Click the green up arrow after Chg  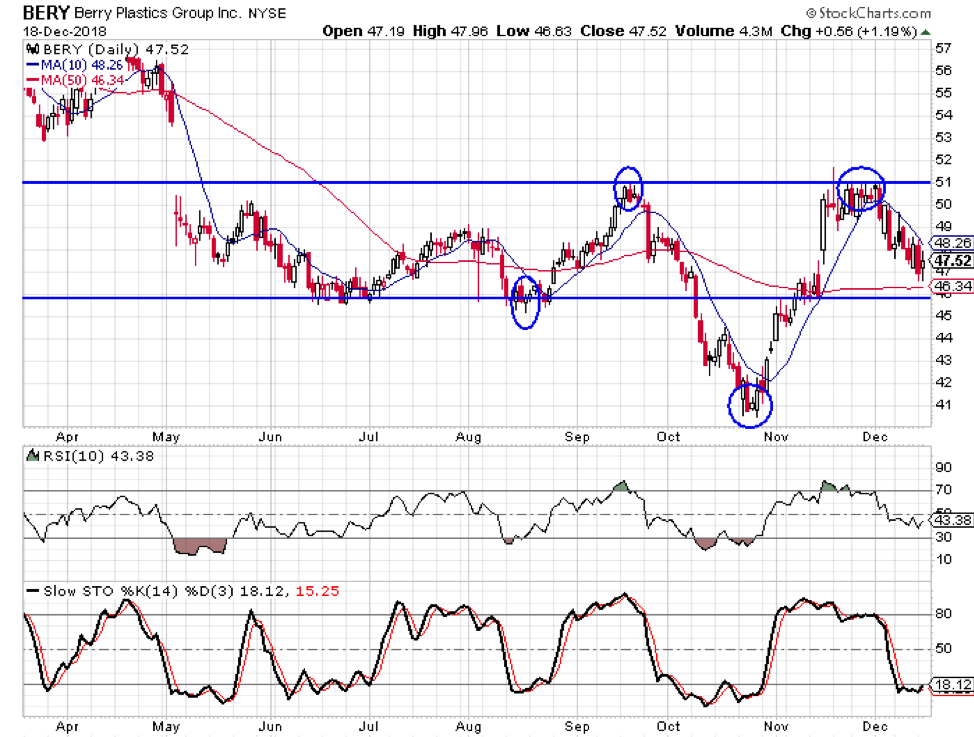[x=926, y=32]
